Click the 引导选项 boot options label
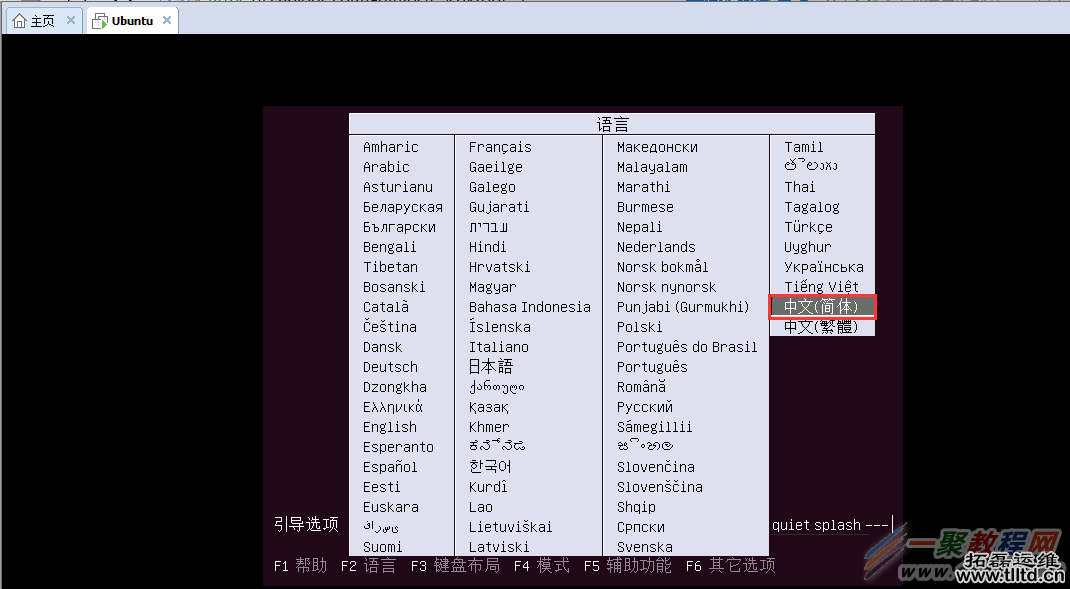 (306, 524)
